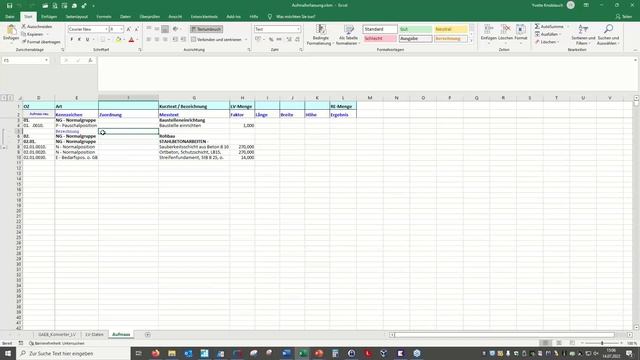Screen dimensions: 640x360
Task: Toggle italic formatting
Action: (79, 40)
